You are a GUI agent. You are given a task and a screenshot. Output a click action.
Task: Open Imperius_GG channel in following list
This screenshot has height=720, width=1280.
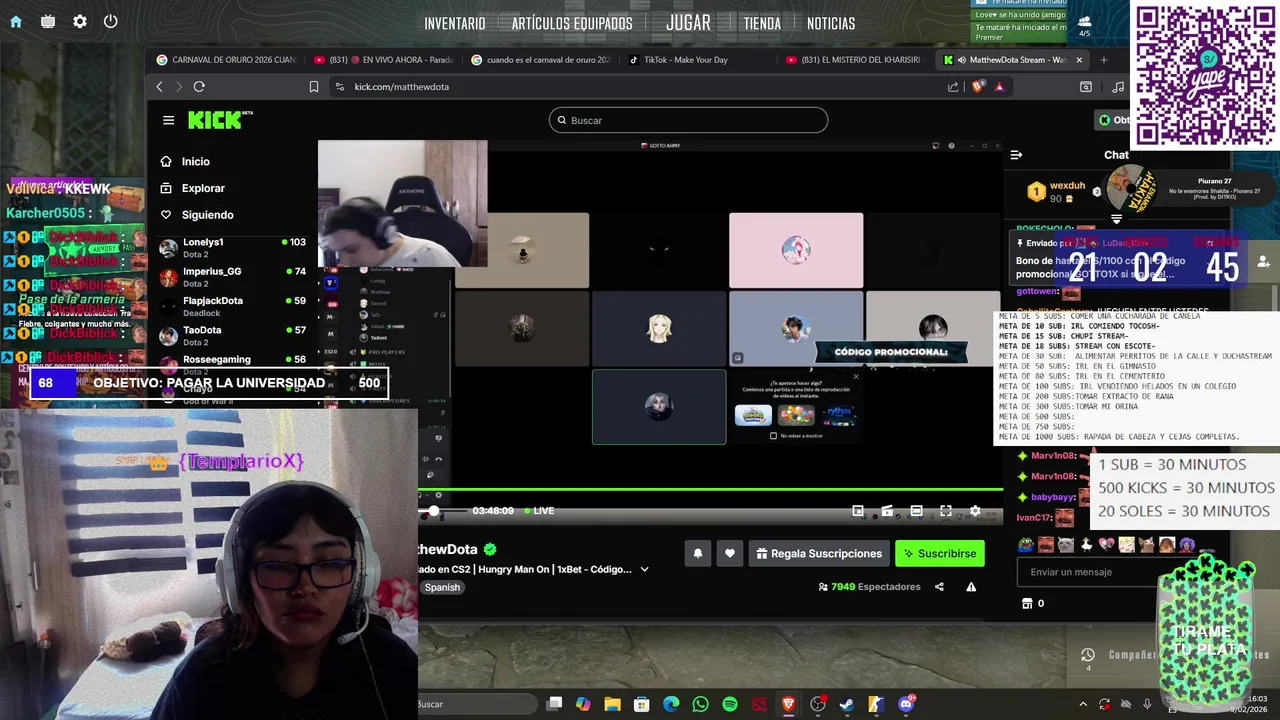click(x=233, y=277)
